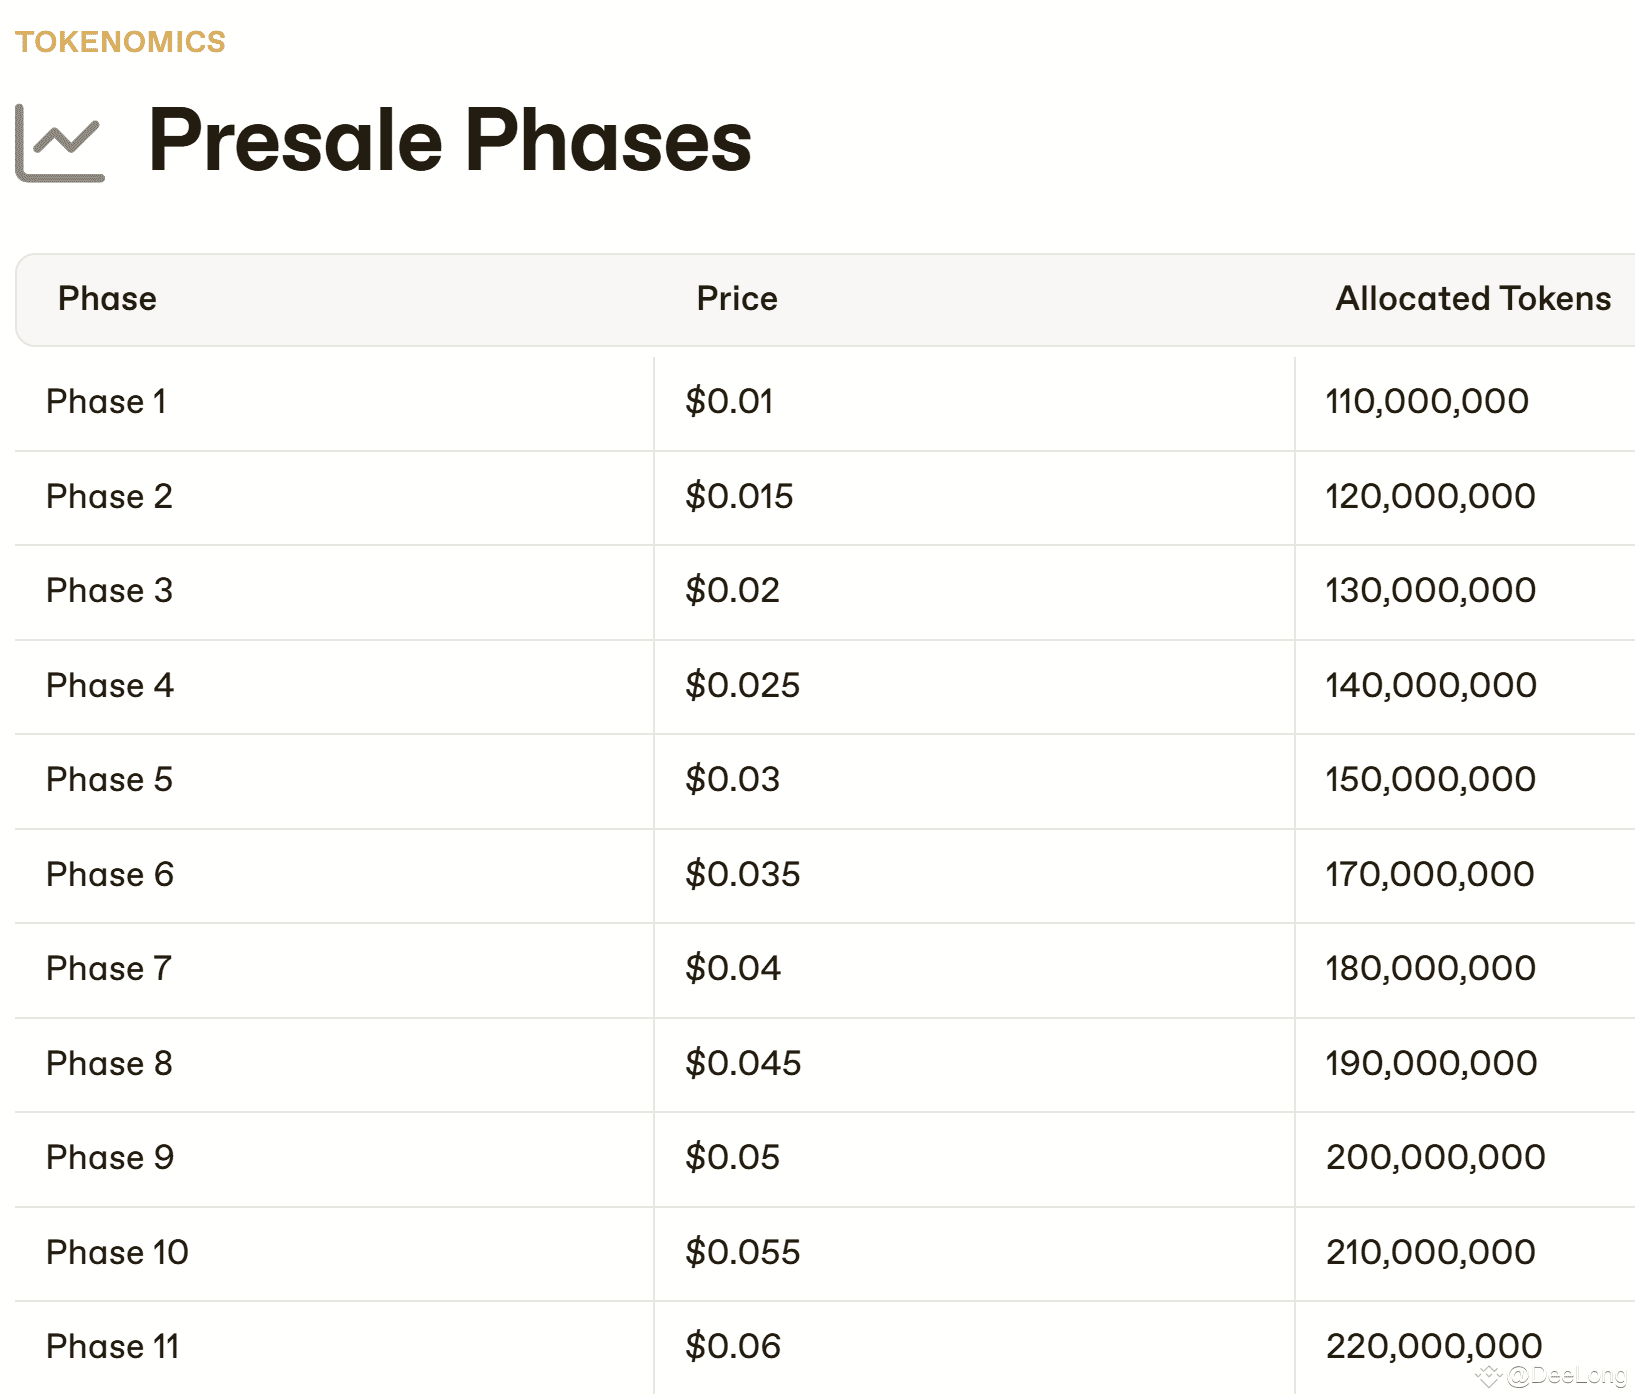Click the Presale Phases heading
The image size is (1635, 1397).
tap(450, 140)
